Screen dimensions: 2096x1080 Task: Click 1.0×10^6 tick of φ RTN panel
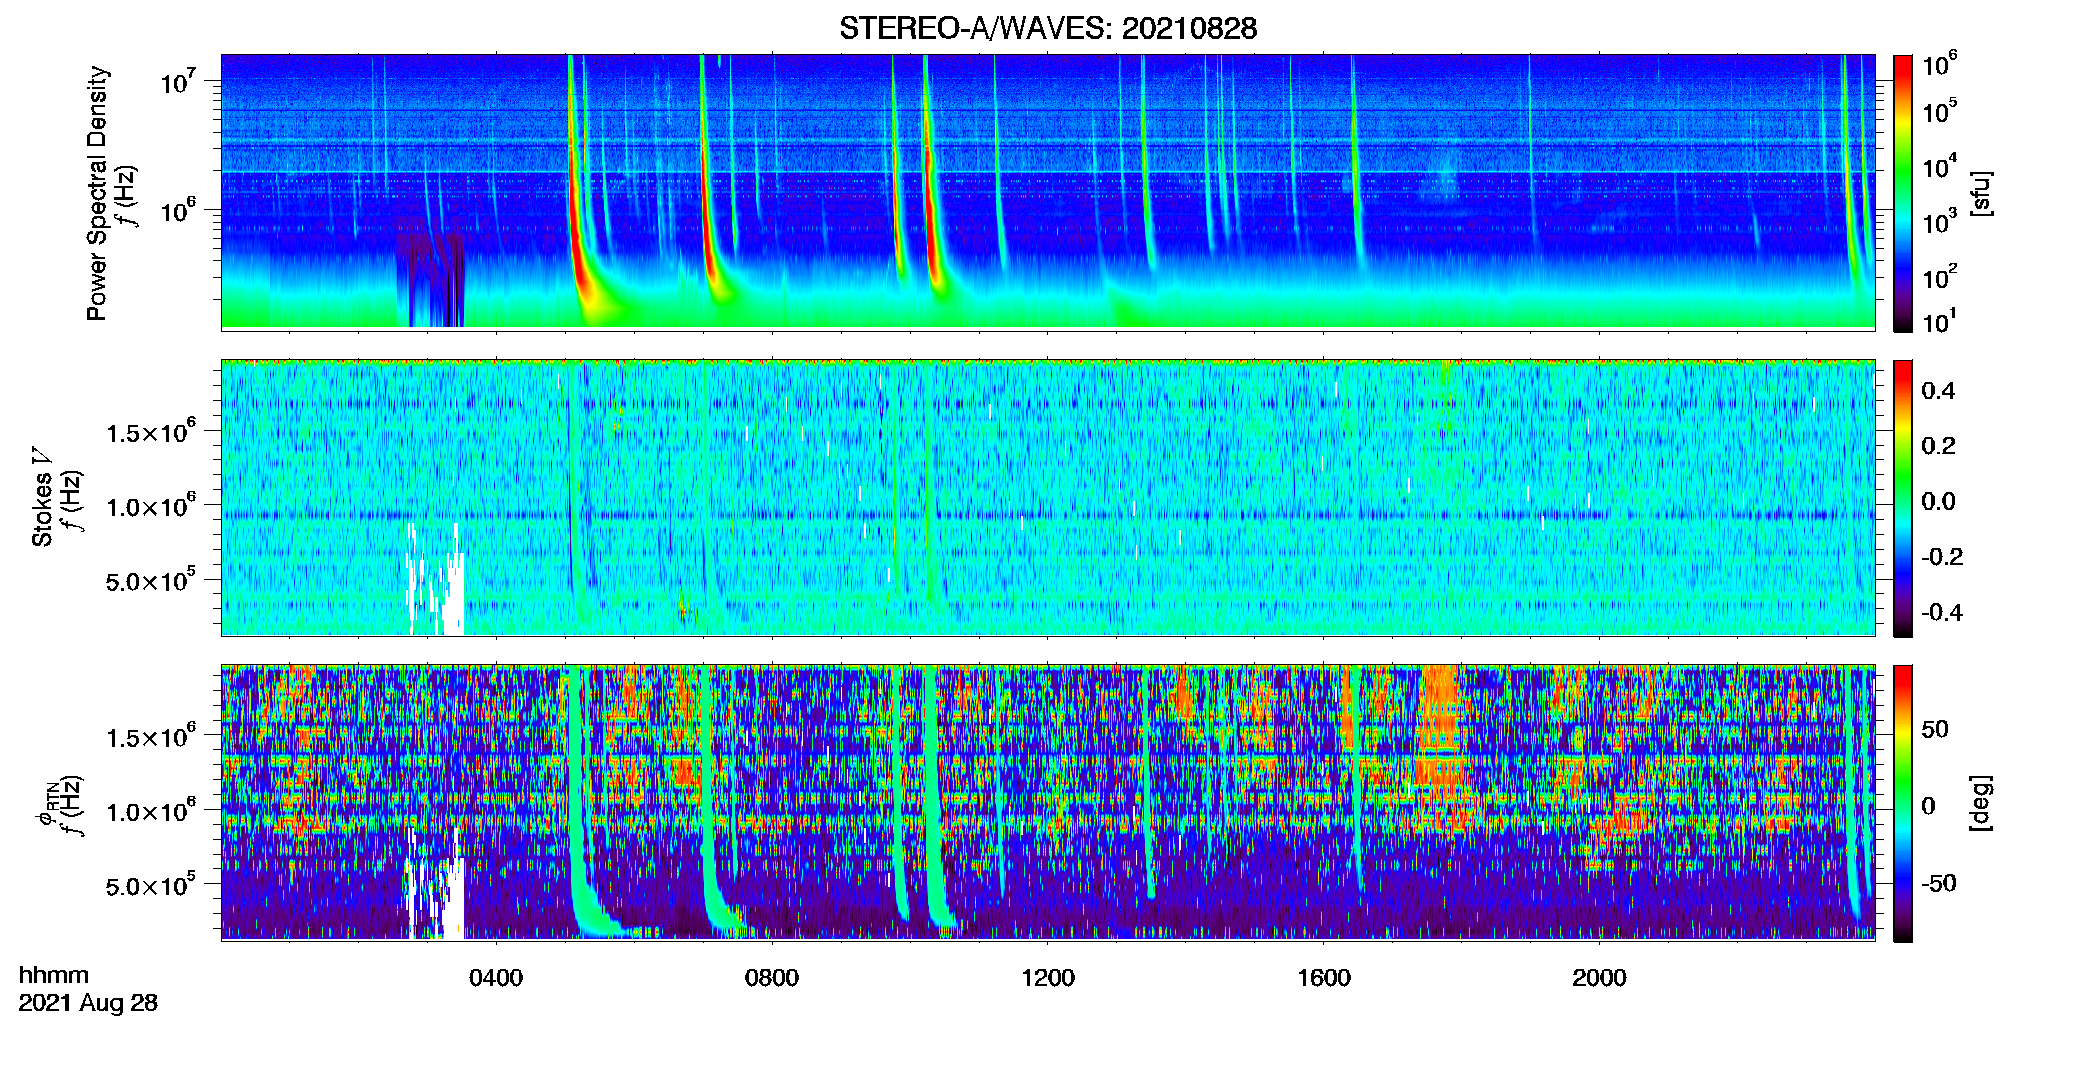[151, 810]
